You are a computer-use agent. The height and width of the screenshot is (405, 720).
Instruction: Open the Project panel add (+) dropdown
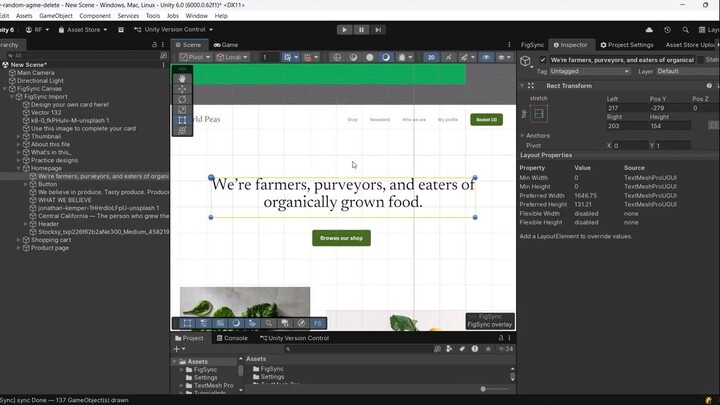pyautogui.click(x=179, y=349)
